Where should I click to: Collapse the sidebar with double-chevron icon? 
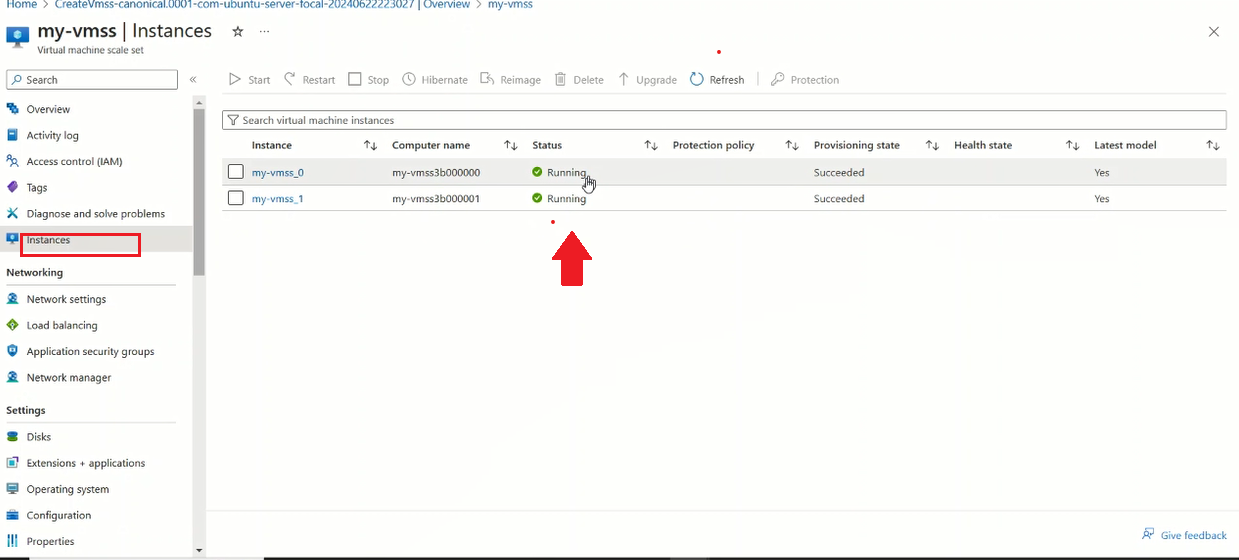pyautogui.click(x=193, y=79)
